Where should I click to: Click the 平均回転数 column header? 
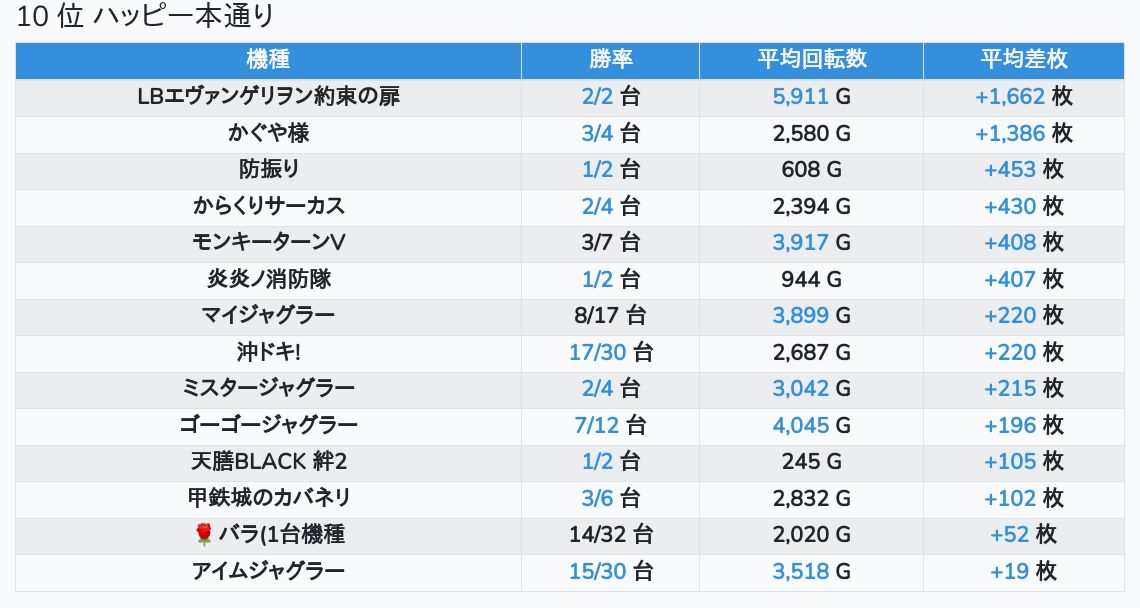(811, 60)
